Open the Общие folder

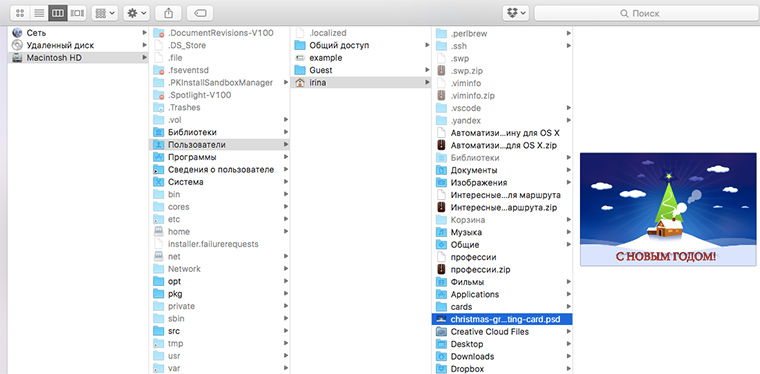coord(503,245)
